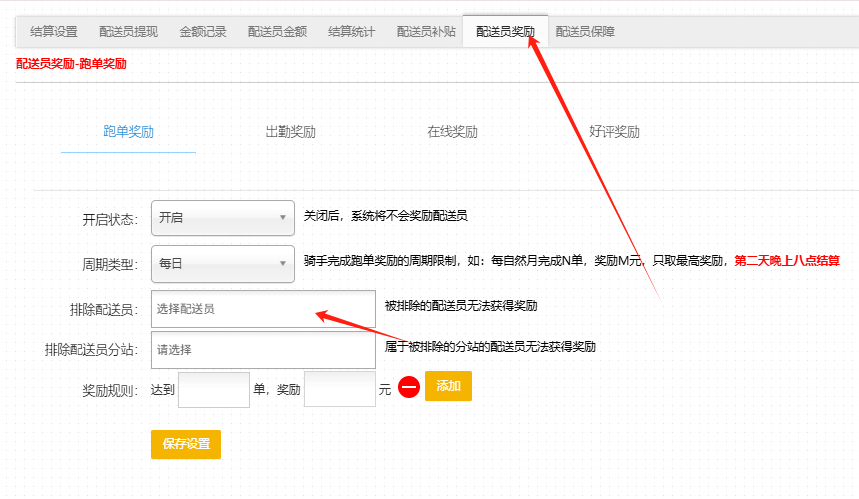Open the 在线奖励 sub-tab
The image size is (859, 499).
coord(453,132)
